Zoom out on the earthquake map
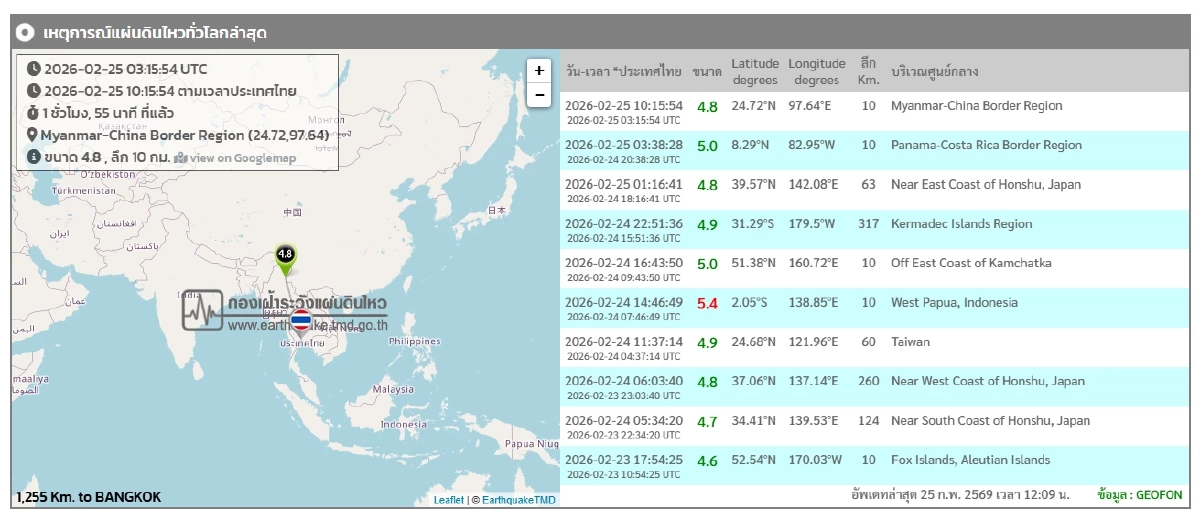 pos(539,95)
